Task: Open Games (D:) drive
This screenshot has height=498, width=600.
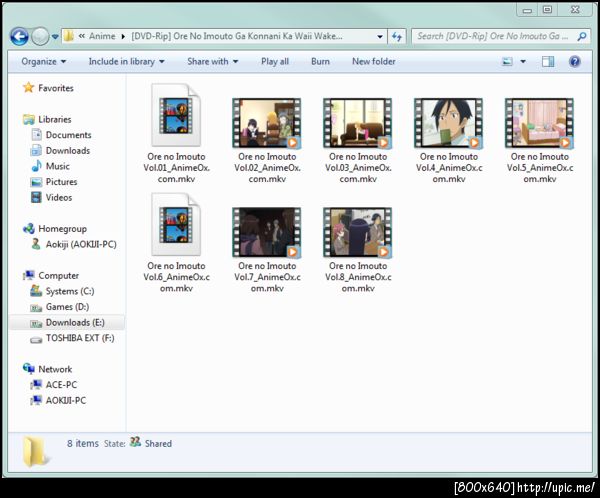Action: 67,307
